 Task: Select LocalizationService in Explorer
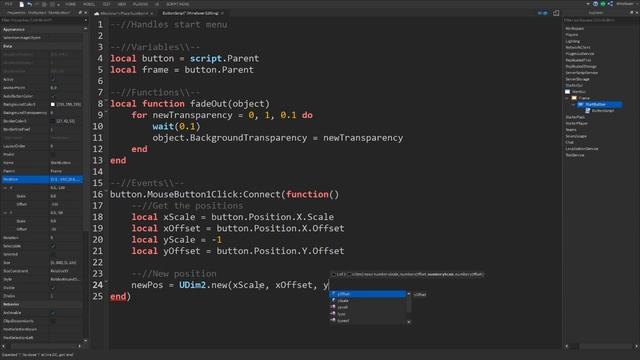(x=582, y=149)
